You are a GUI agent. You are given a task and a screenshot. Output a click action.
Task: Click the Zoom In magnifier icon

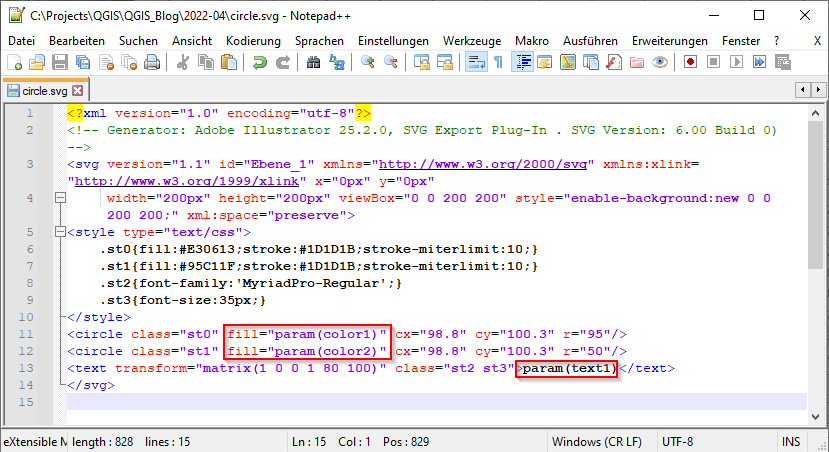368,62
